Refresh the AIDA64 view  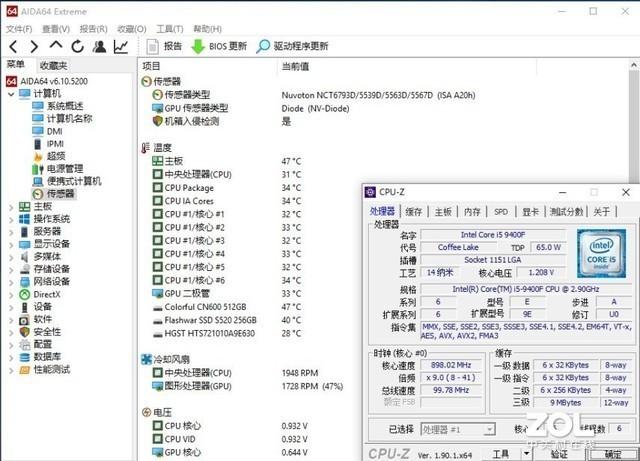(x=78, y=47)
